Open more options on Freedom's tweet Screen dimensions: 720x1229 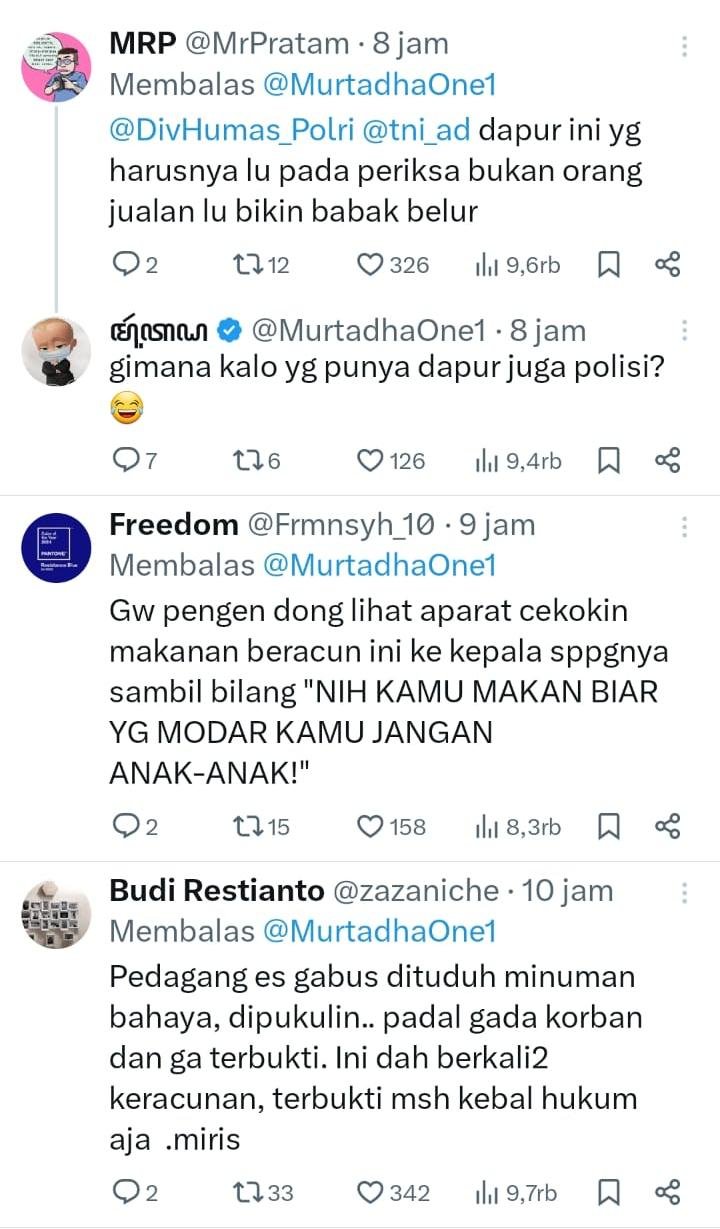coord(685,526)
